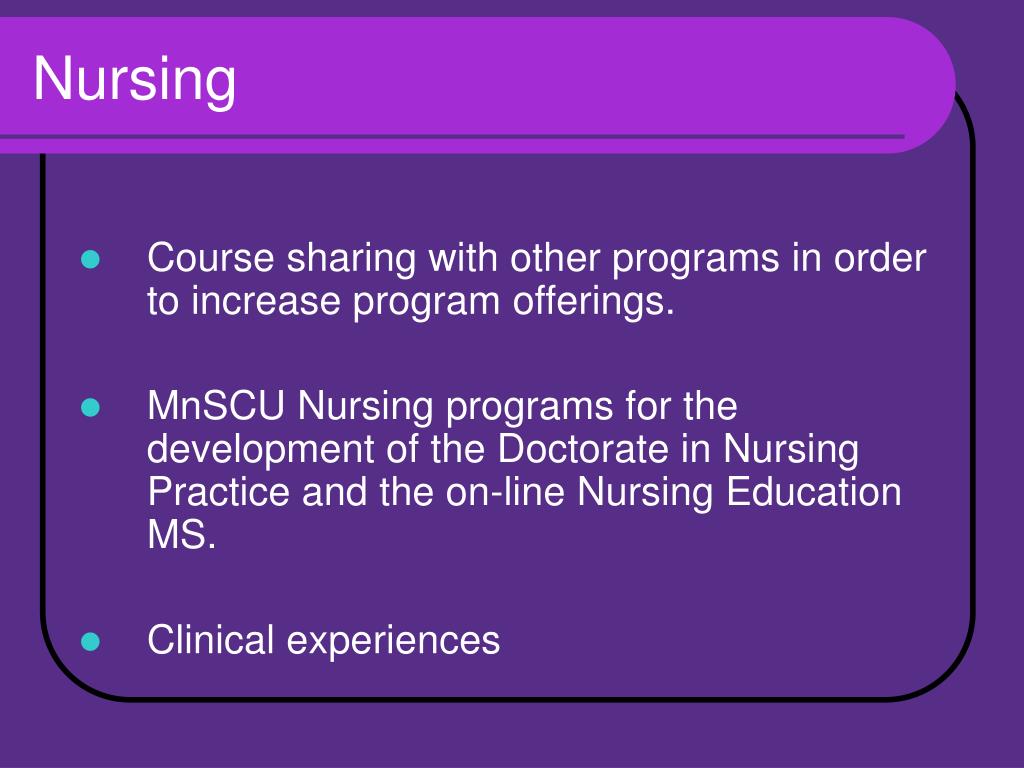Click the word 'Practice' in the second bullet
This screenshot has width=1024, height=768.
[x=218, y=492]
